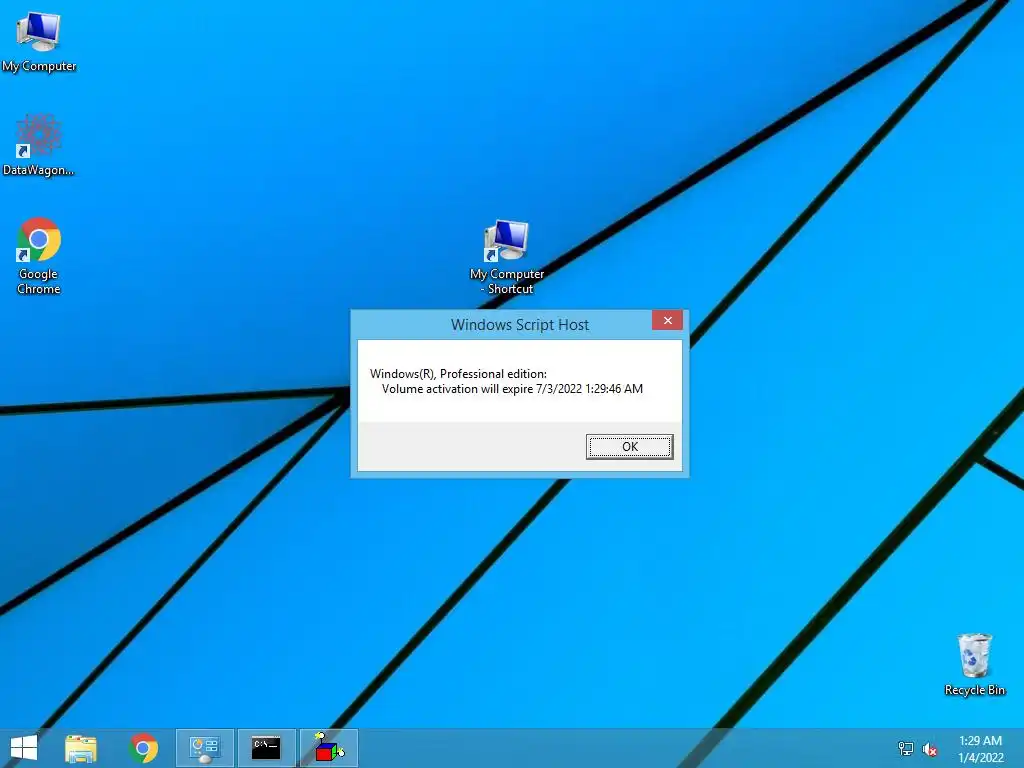This screenshot has width=1024, height=768.
Task: Select the My Computer desktop icon
Action: [x=39, y=42]
